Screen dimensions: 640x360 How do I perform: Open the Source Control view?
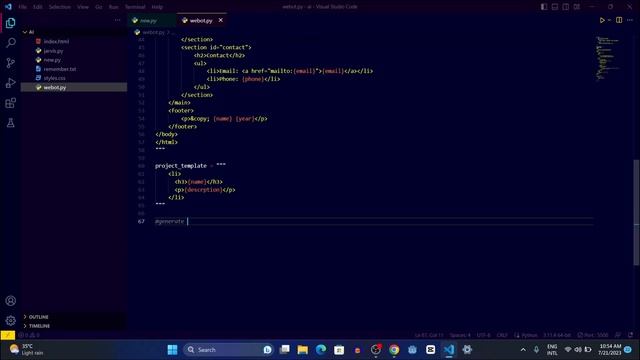(x=11, y=62)
